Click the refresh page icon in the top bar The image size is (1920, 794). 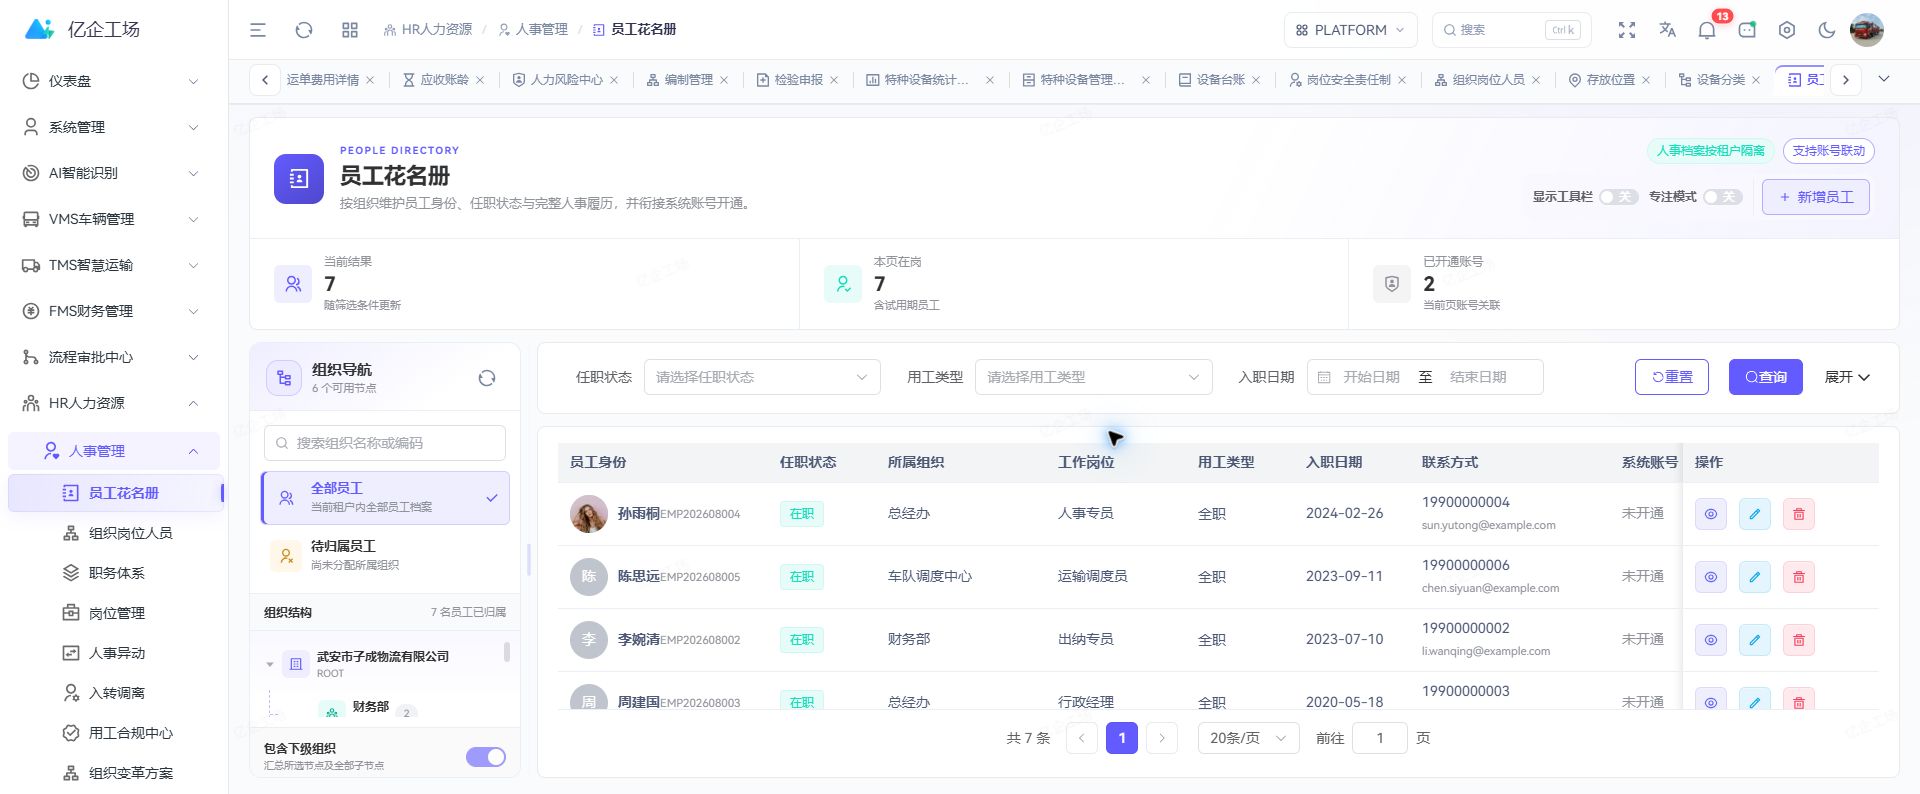[304, 30]
